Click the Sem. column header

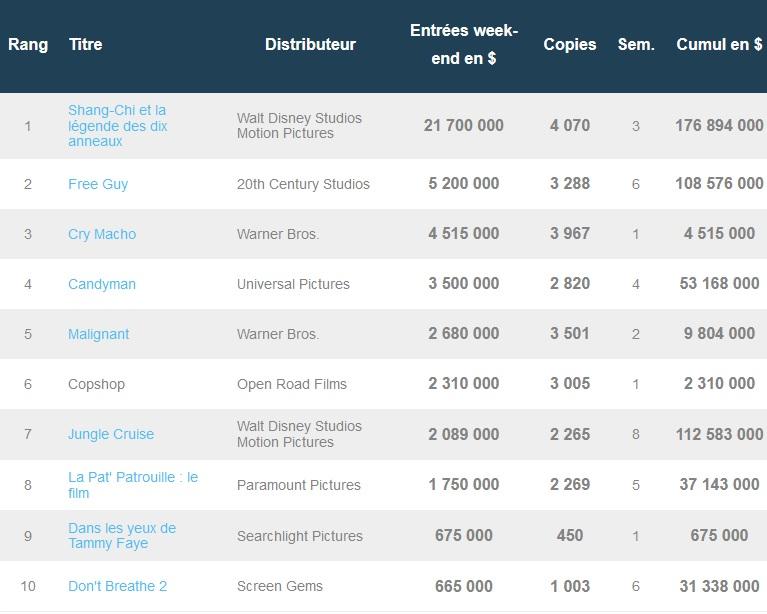(636, 45)
